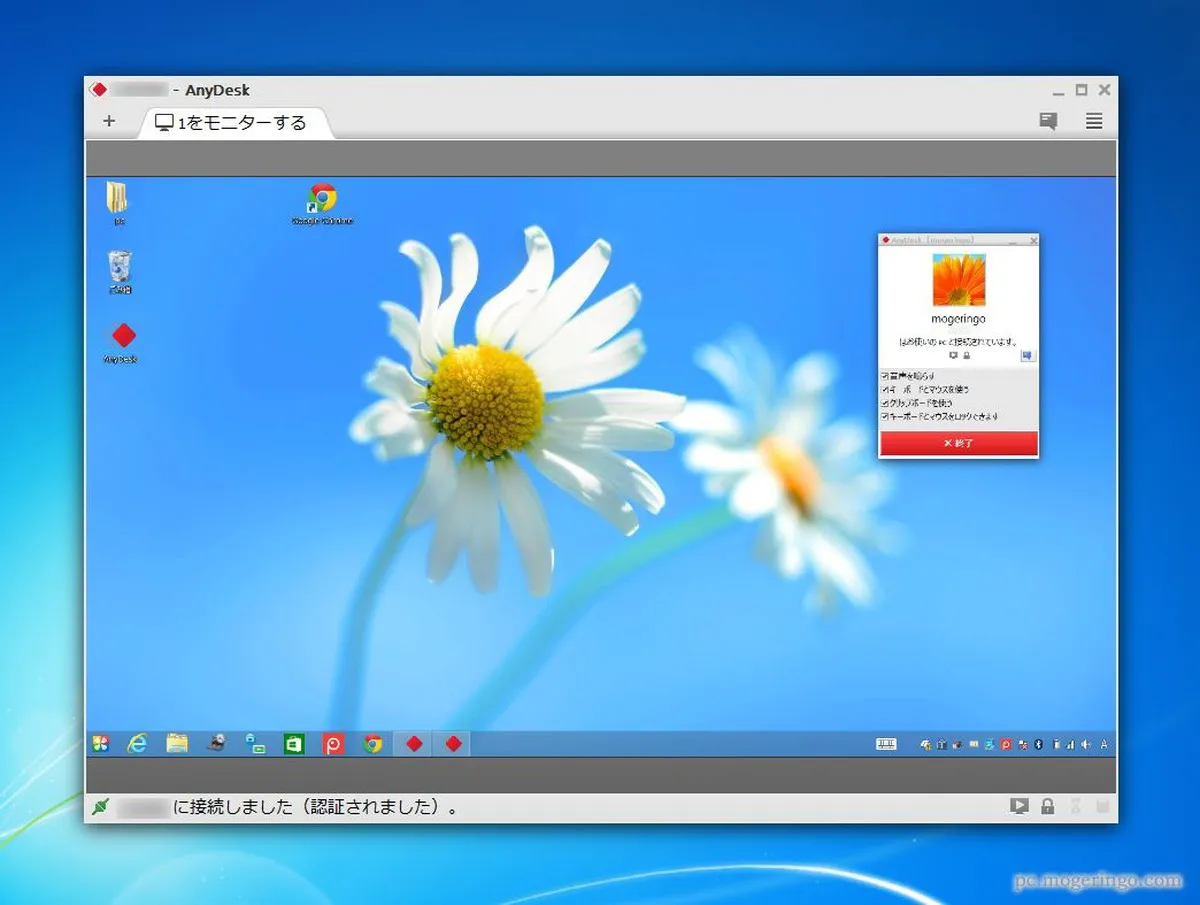The width and height of the screenshot is (1200, 905).
Task: Click the に接続しました status message
Action: coord(316,807)
